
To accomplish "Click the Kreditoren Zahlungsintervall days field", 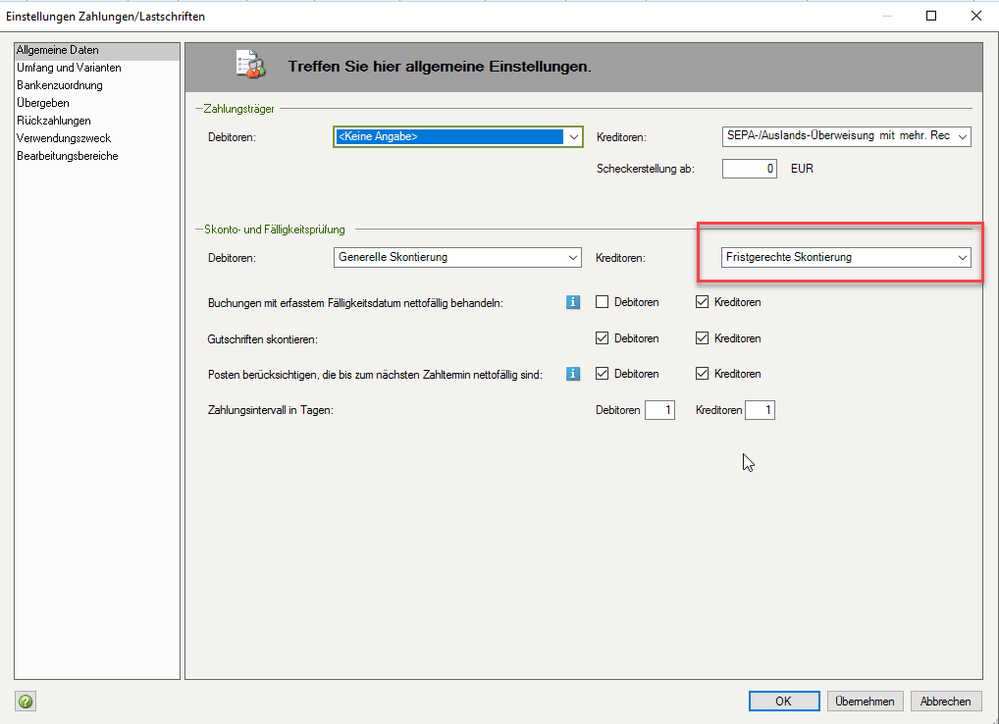I will tap(760, 410).
